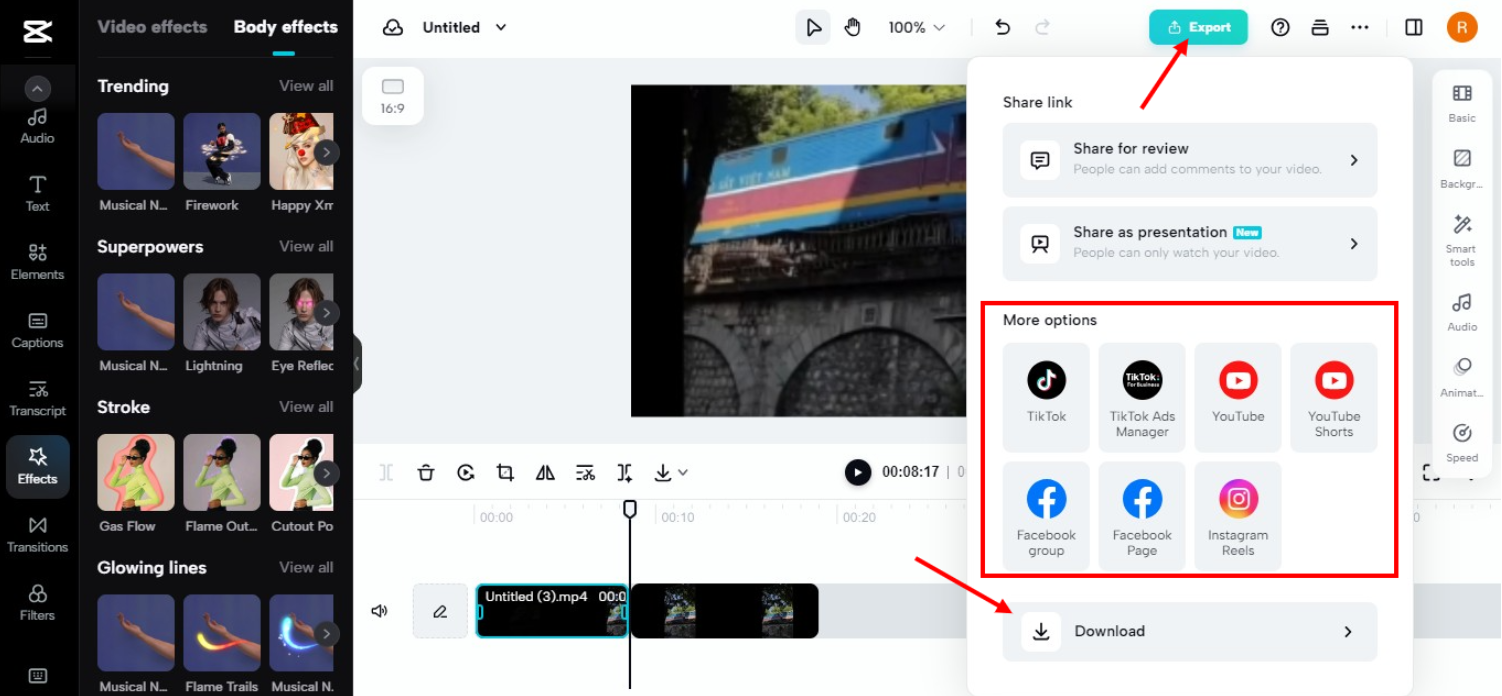1502x696 pixels.
Task: Delete the selected clip with trash icon
Action: (x=426, y=473)
